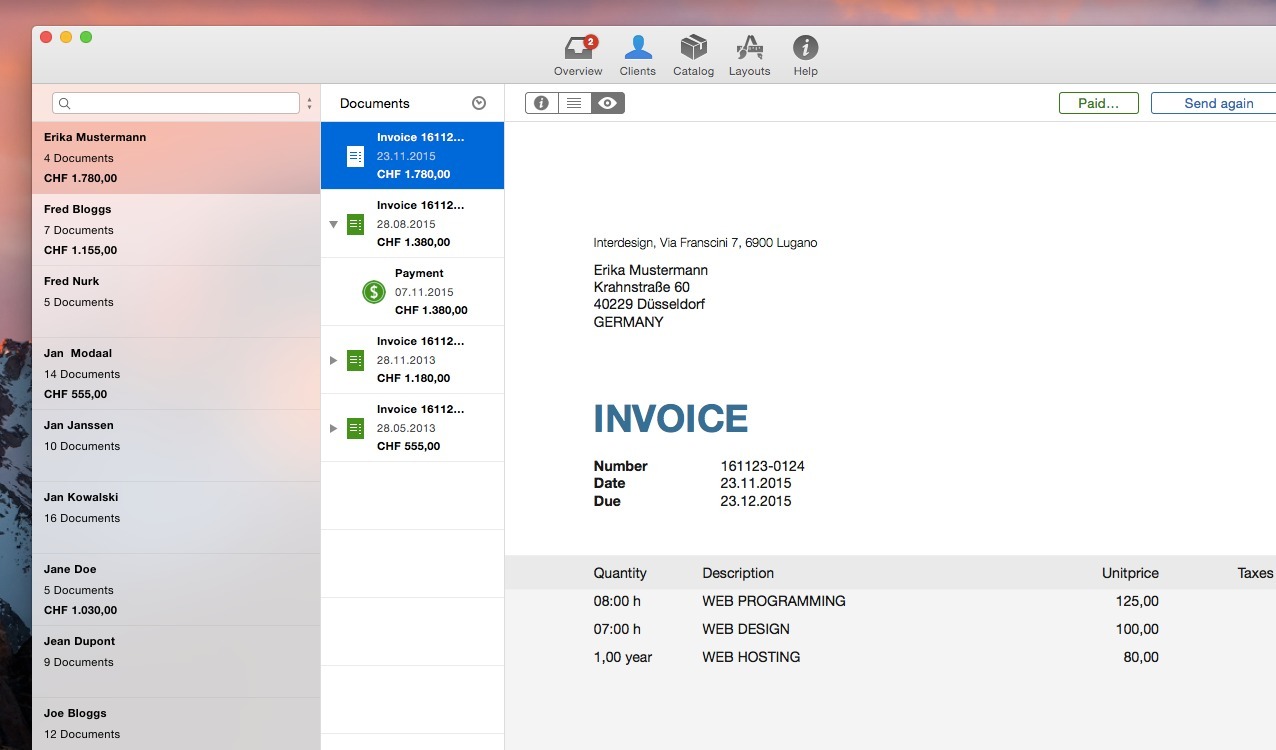Click the clock icon beside Documents

click(479, 103)
